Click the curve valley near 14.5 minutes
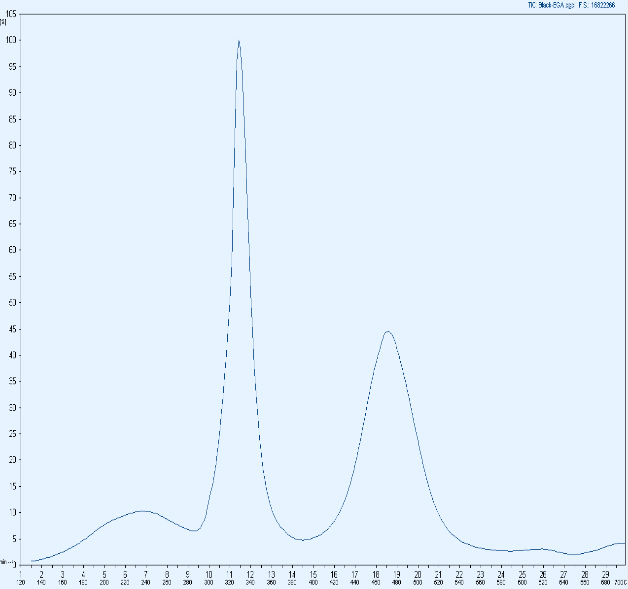The image size is (628, 589). (x=304, y=540)
